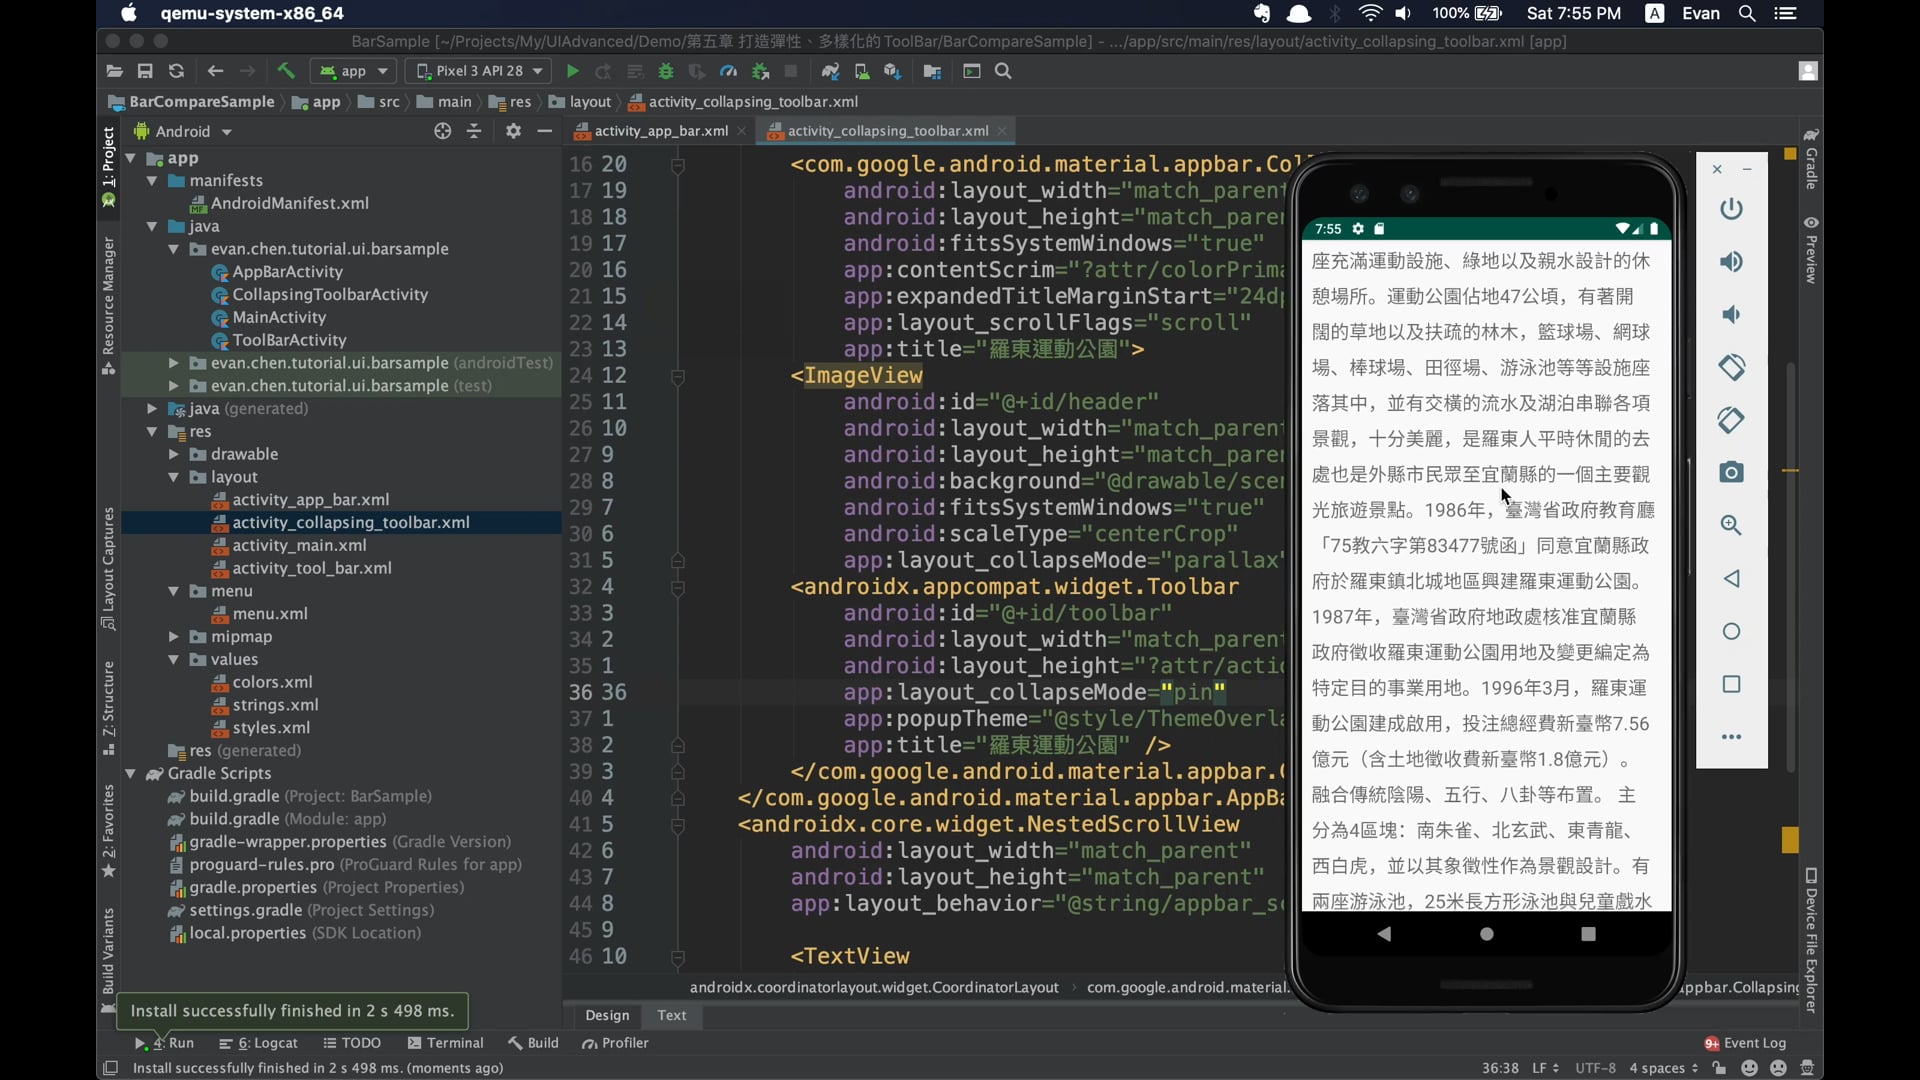The image size is (1920, 1080).
Task: Switch to the Design view tab
Action: [x=607, y=1015]
